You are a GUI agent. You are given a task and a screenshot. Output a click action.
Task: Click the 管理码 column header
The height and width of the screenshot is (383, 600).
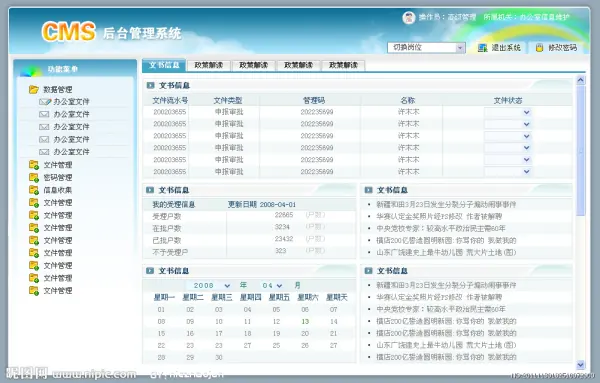(314, 101)
